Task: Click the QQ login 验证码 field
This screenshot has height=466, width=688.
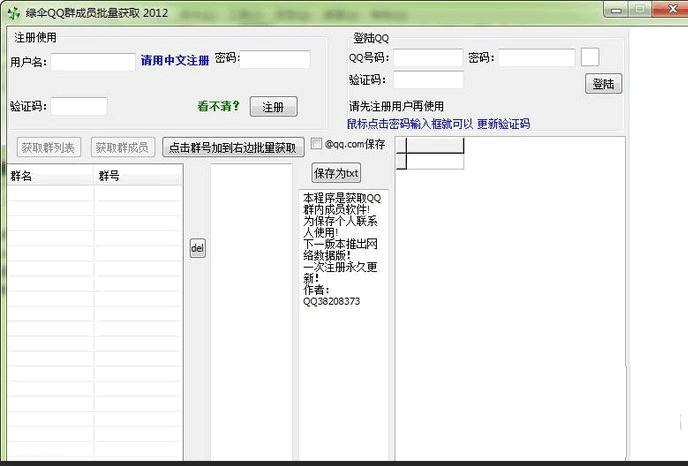Action: [x=428, y=80]
